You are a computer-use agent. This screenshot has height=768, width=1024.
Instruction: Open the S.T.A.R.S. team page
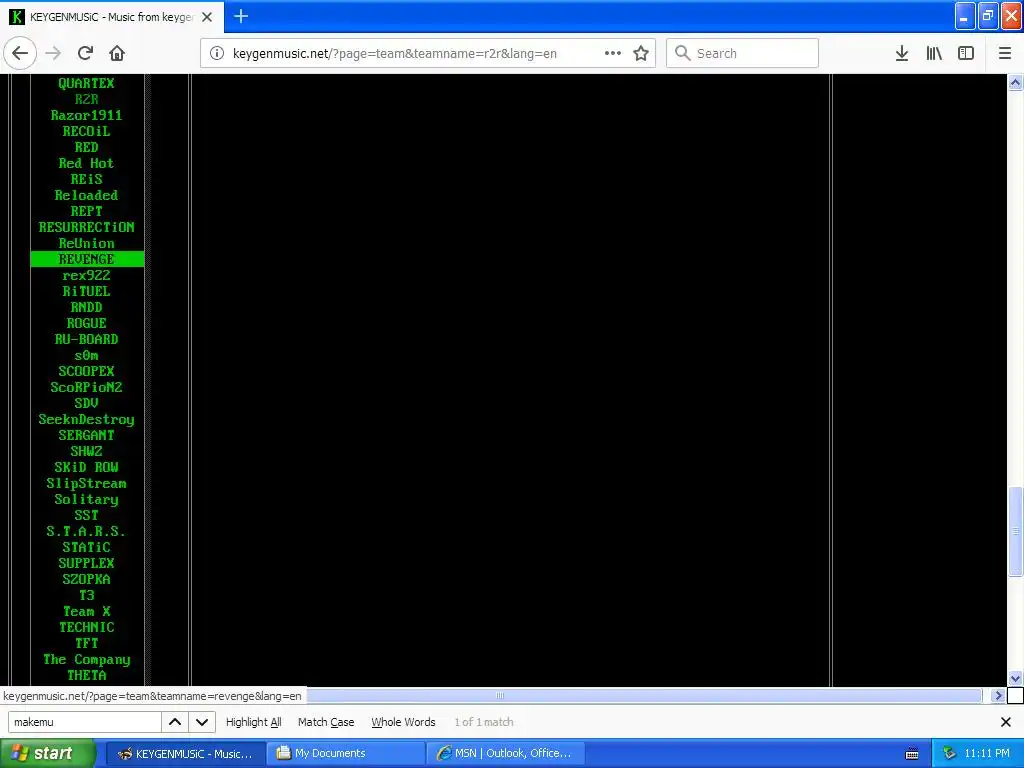pyautogui.click(x=86, y=531)
